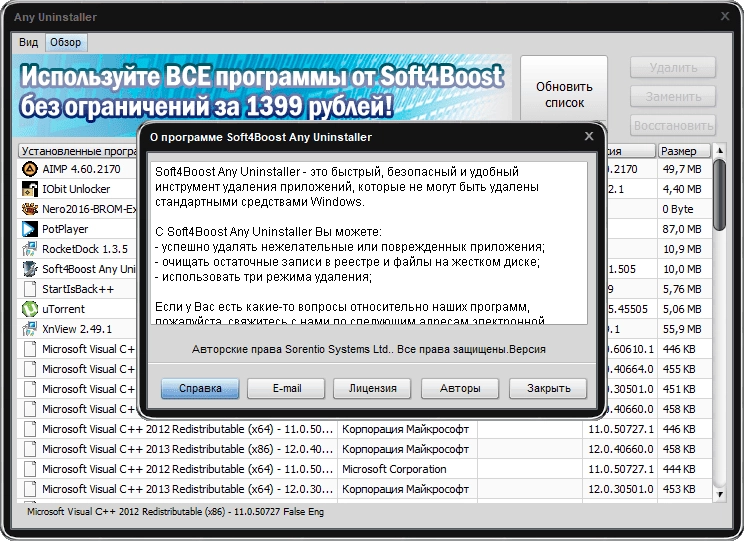744x541 pixels.
Task: Open the Обзор menu
Action: click(x=65, y=42)
